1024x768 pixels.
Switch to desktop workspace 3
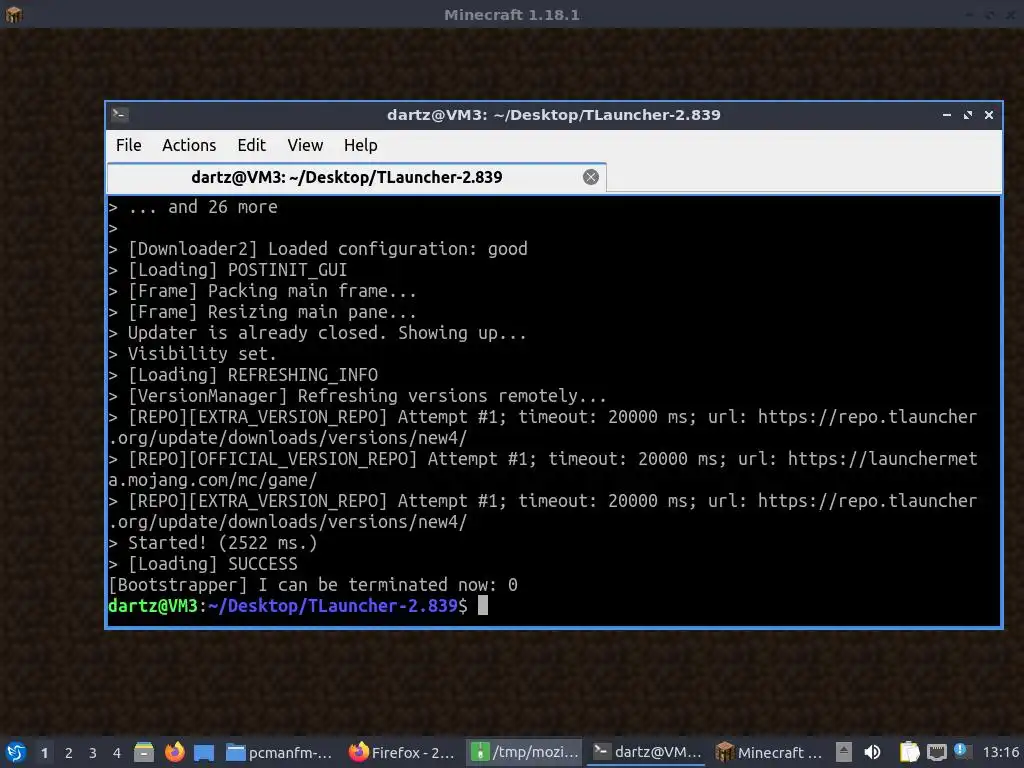(x=93, y=753)
